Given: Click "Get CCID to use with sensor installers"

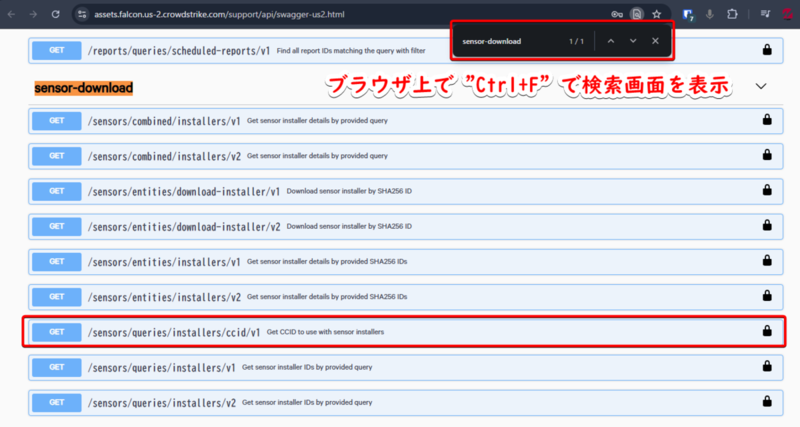Looking at the screenshot, I should click(326, 332).
